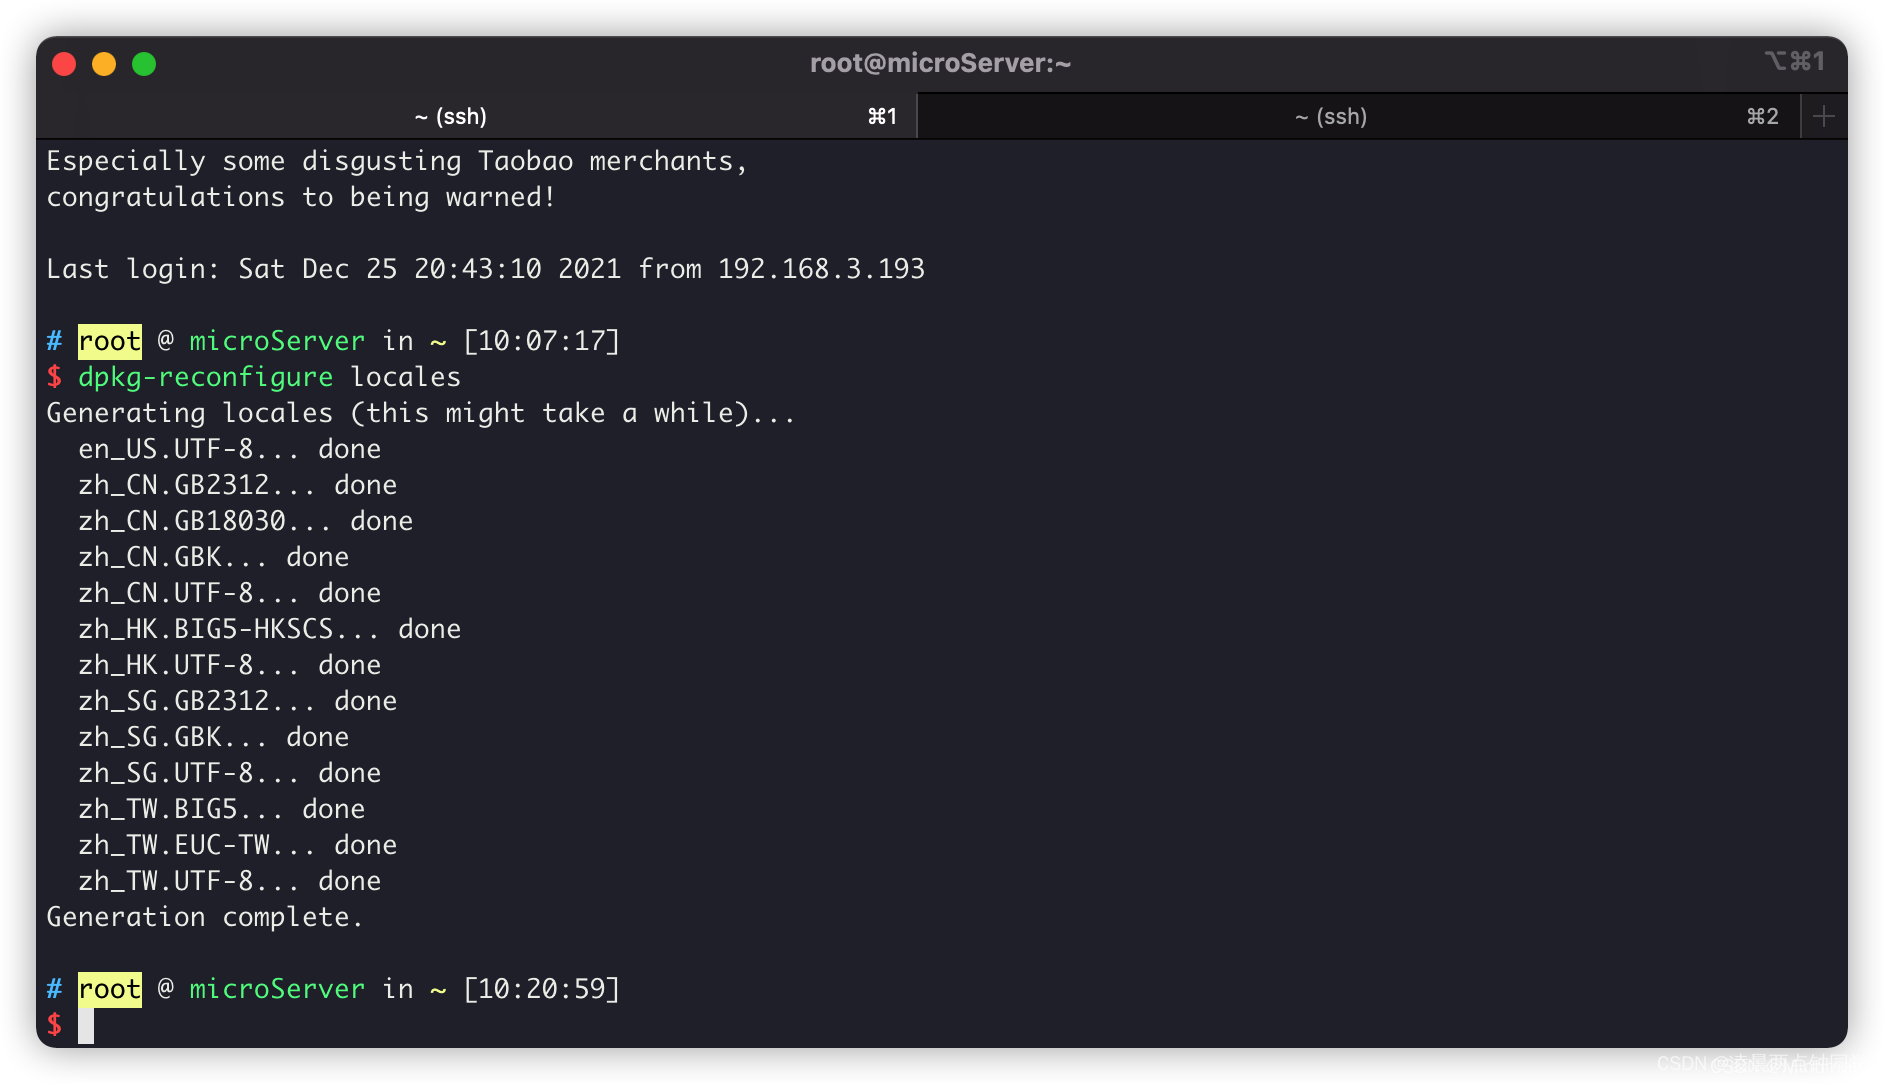The height and width of the screenshot is (1084, 1884).
Task: Click the Last login line
Action: [486, 269]
